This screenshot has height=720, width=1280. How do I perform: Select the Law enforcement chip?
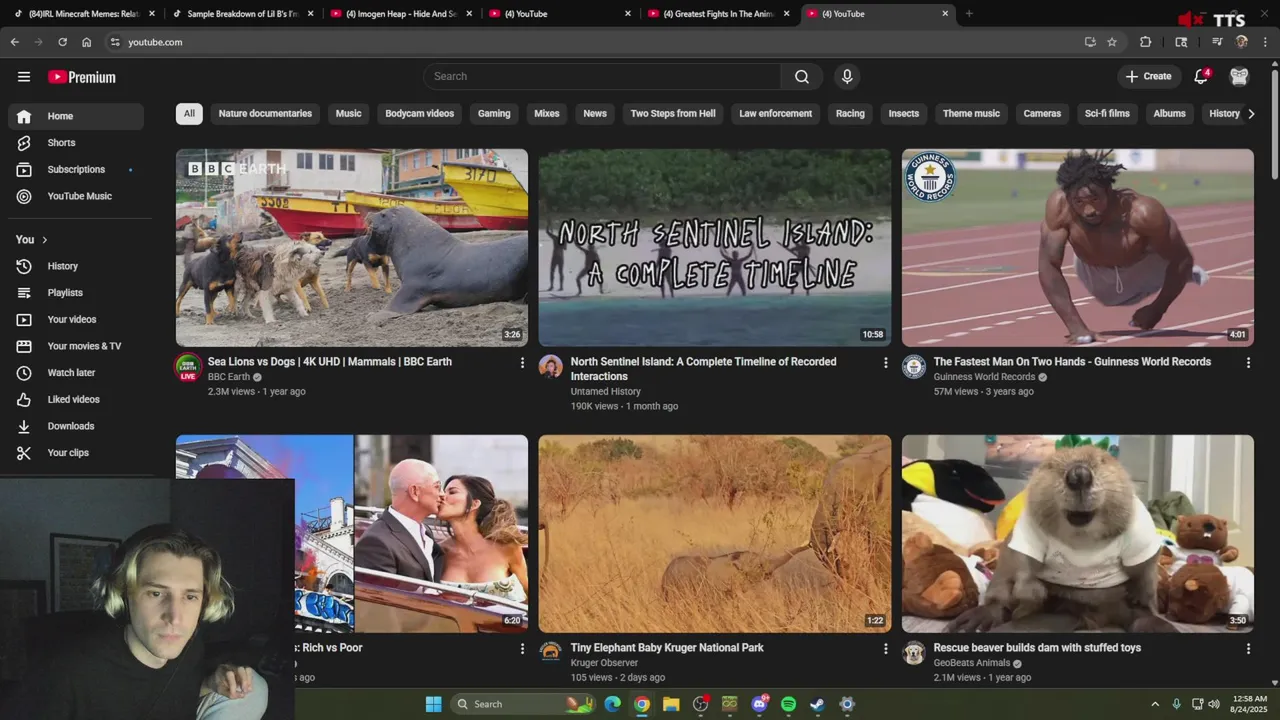click(x=775, y=114)
